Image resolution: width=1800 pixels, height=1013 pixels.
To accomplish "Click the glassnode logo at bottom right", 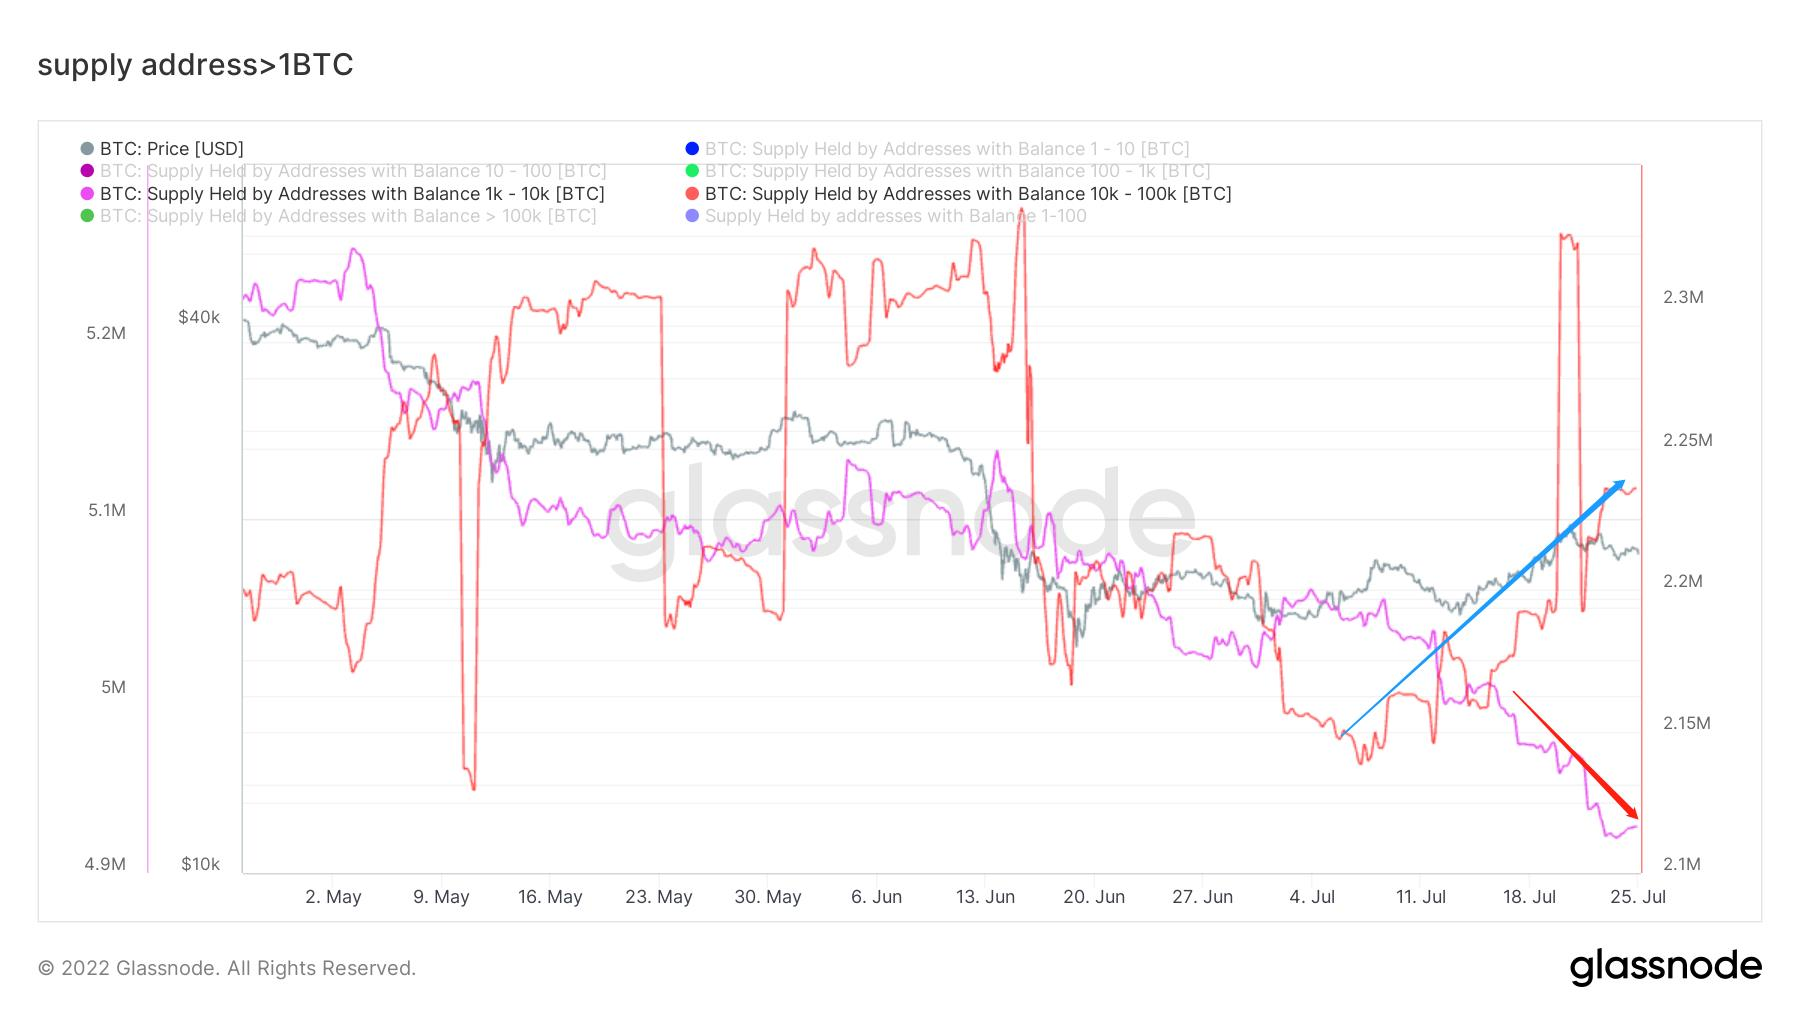I will click(1665, 967).
